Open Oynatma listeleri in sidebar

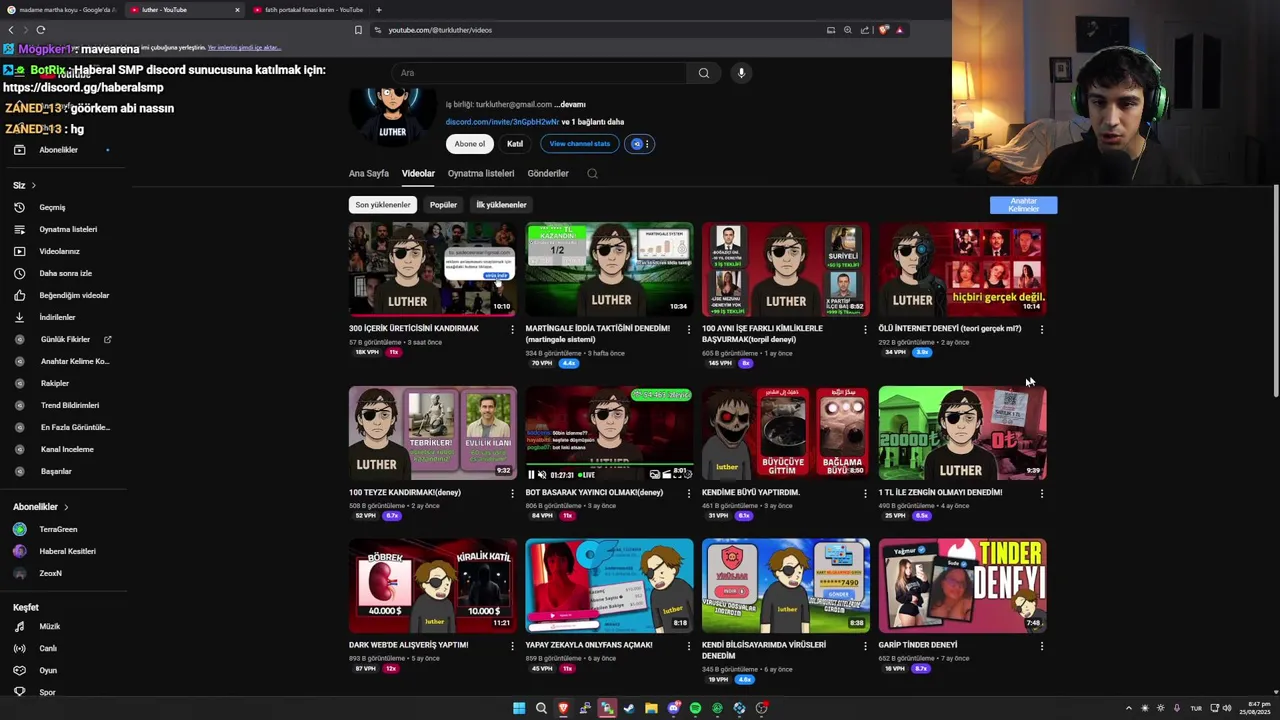point(68,229)
